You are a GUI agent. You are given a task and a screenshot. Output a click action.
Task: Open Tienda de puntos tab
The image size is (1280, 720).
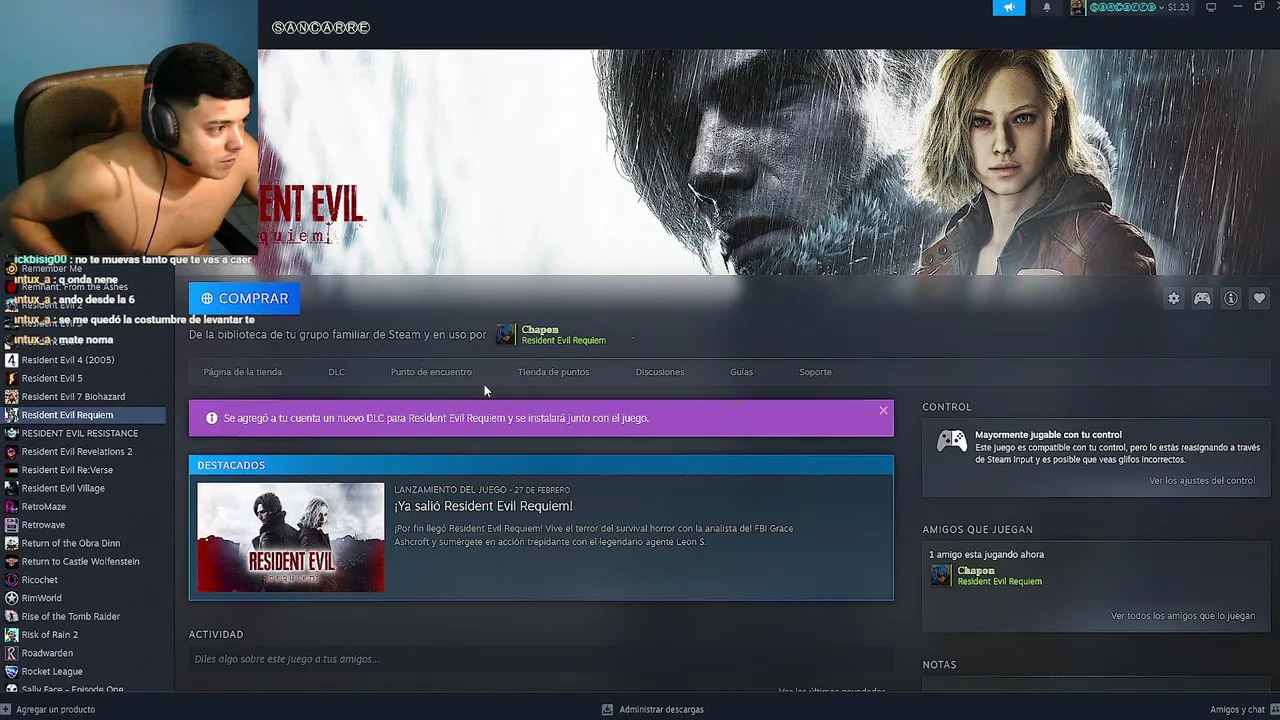pyautogui.click(x=553, y=372)
